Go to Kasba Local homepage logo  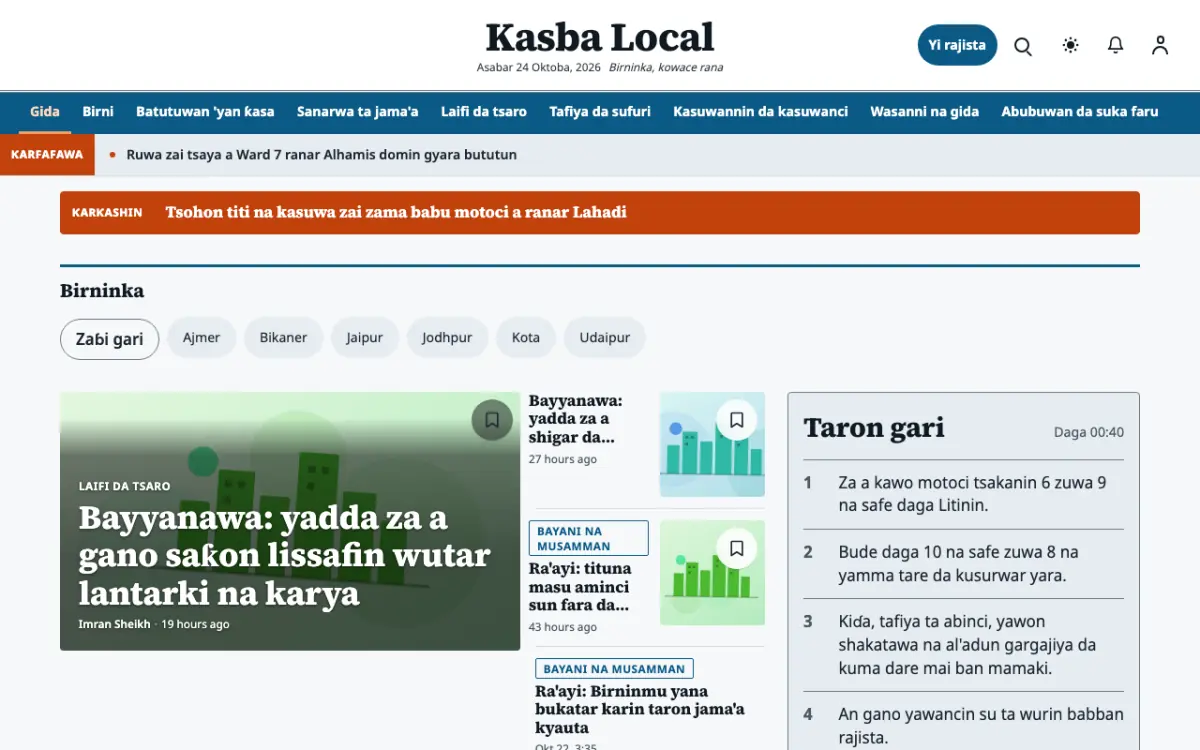point(600,38)
